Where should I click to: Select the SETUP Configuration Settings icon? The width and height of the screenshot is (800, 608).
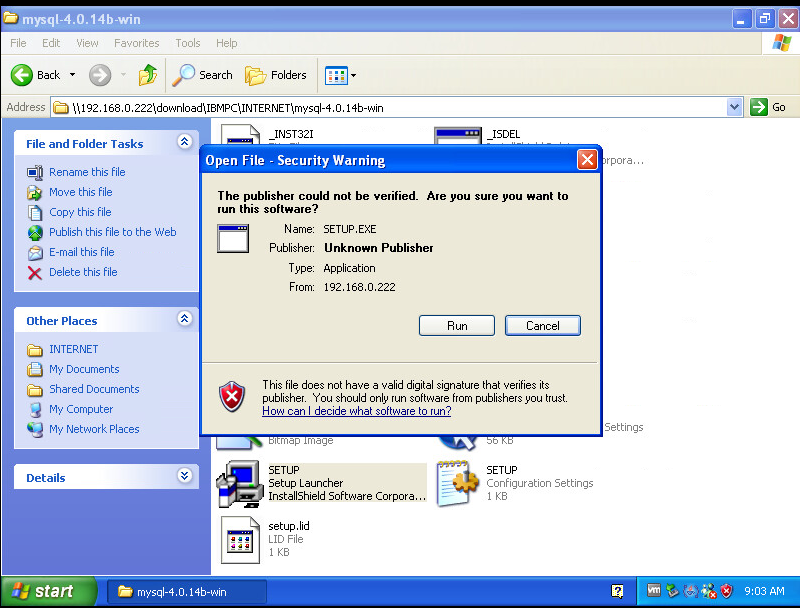[458, 485]
